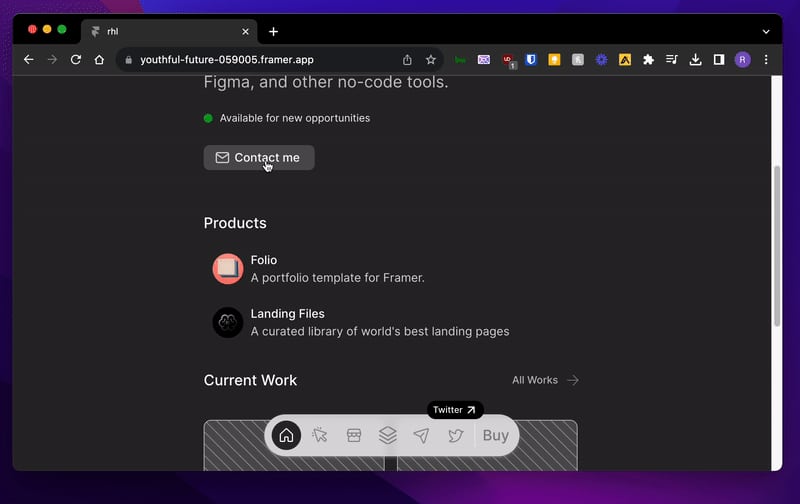
Task: Click the purple mail extension icon
Action: (484, 60)
